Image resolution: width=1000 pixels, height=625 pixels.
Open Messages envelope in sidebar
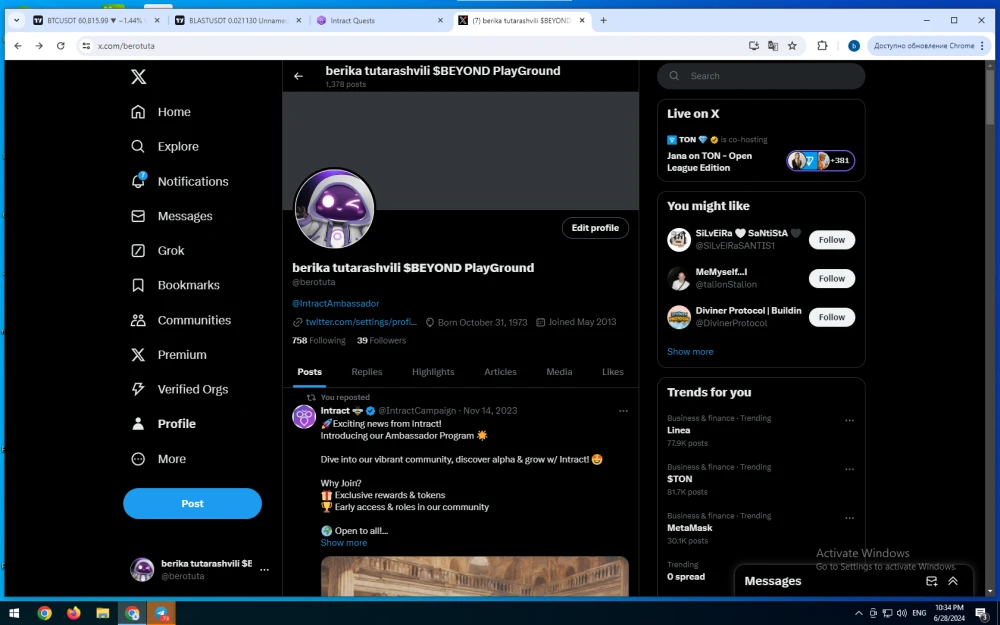point(172,216)
